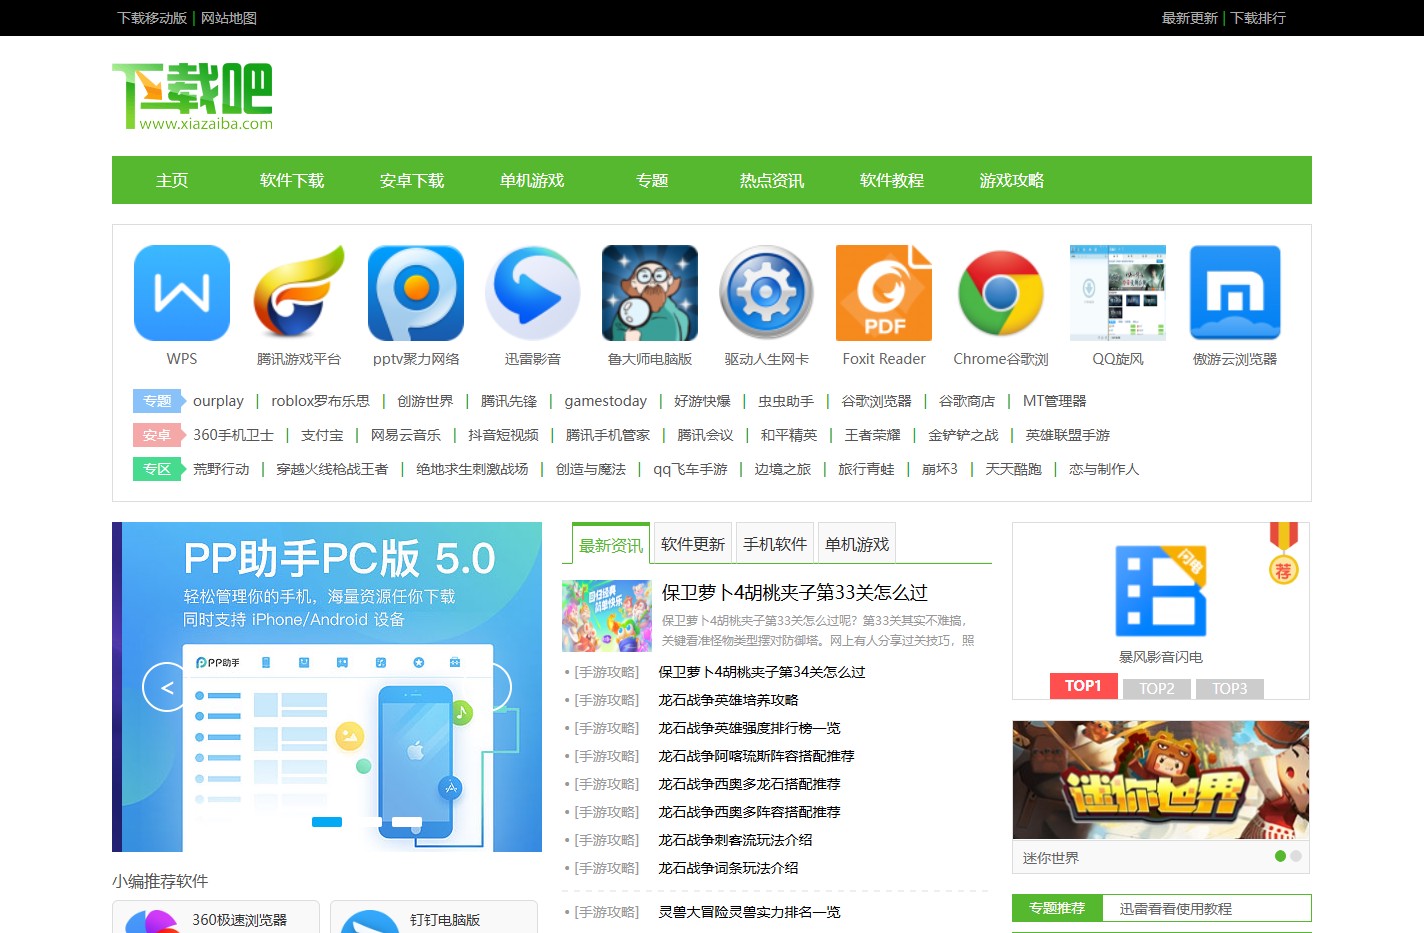Open 最新更新 link in top bar

click(x=1189, y=18)
